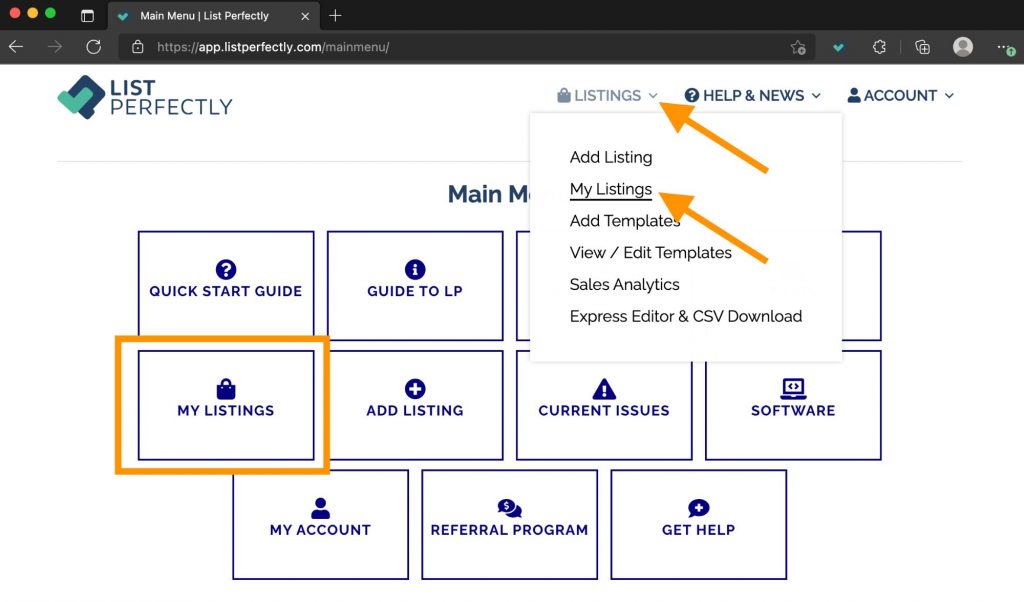Screen dimensions: 1024x602
Task: Choose Add Listing from the Listings menu
Action: pyautogui.click(x=611, y=157)
